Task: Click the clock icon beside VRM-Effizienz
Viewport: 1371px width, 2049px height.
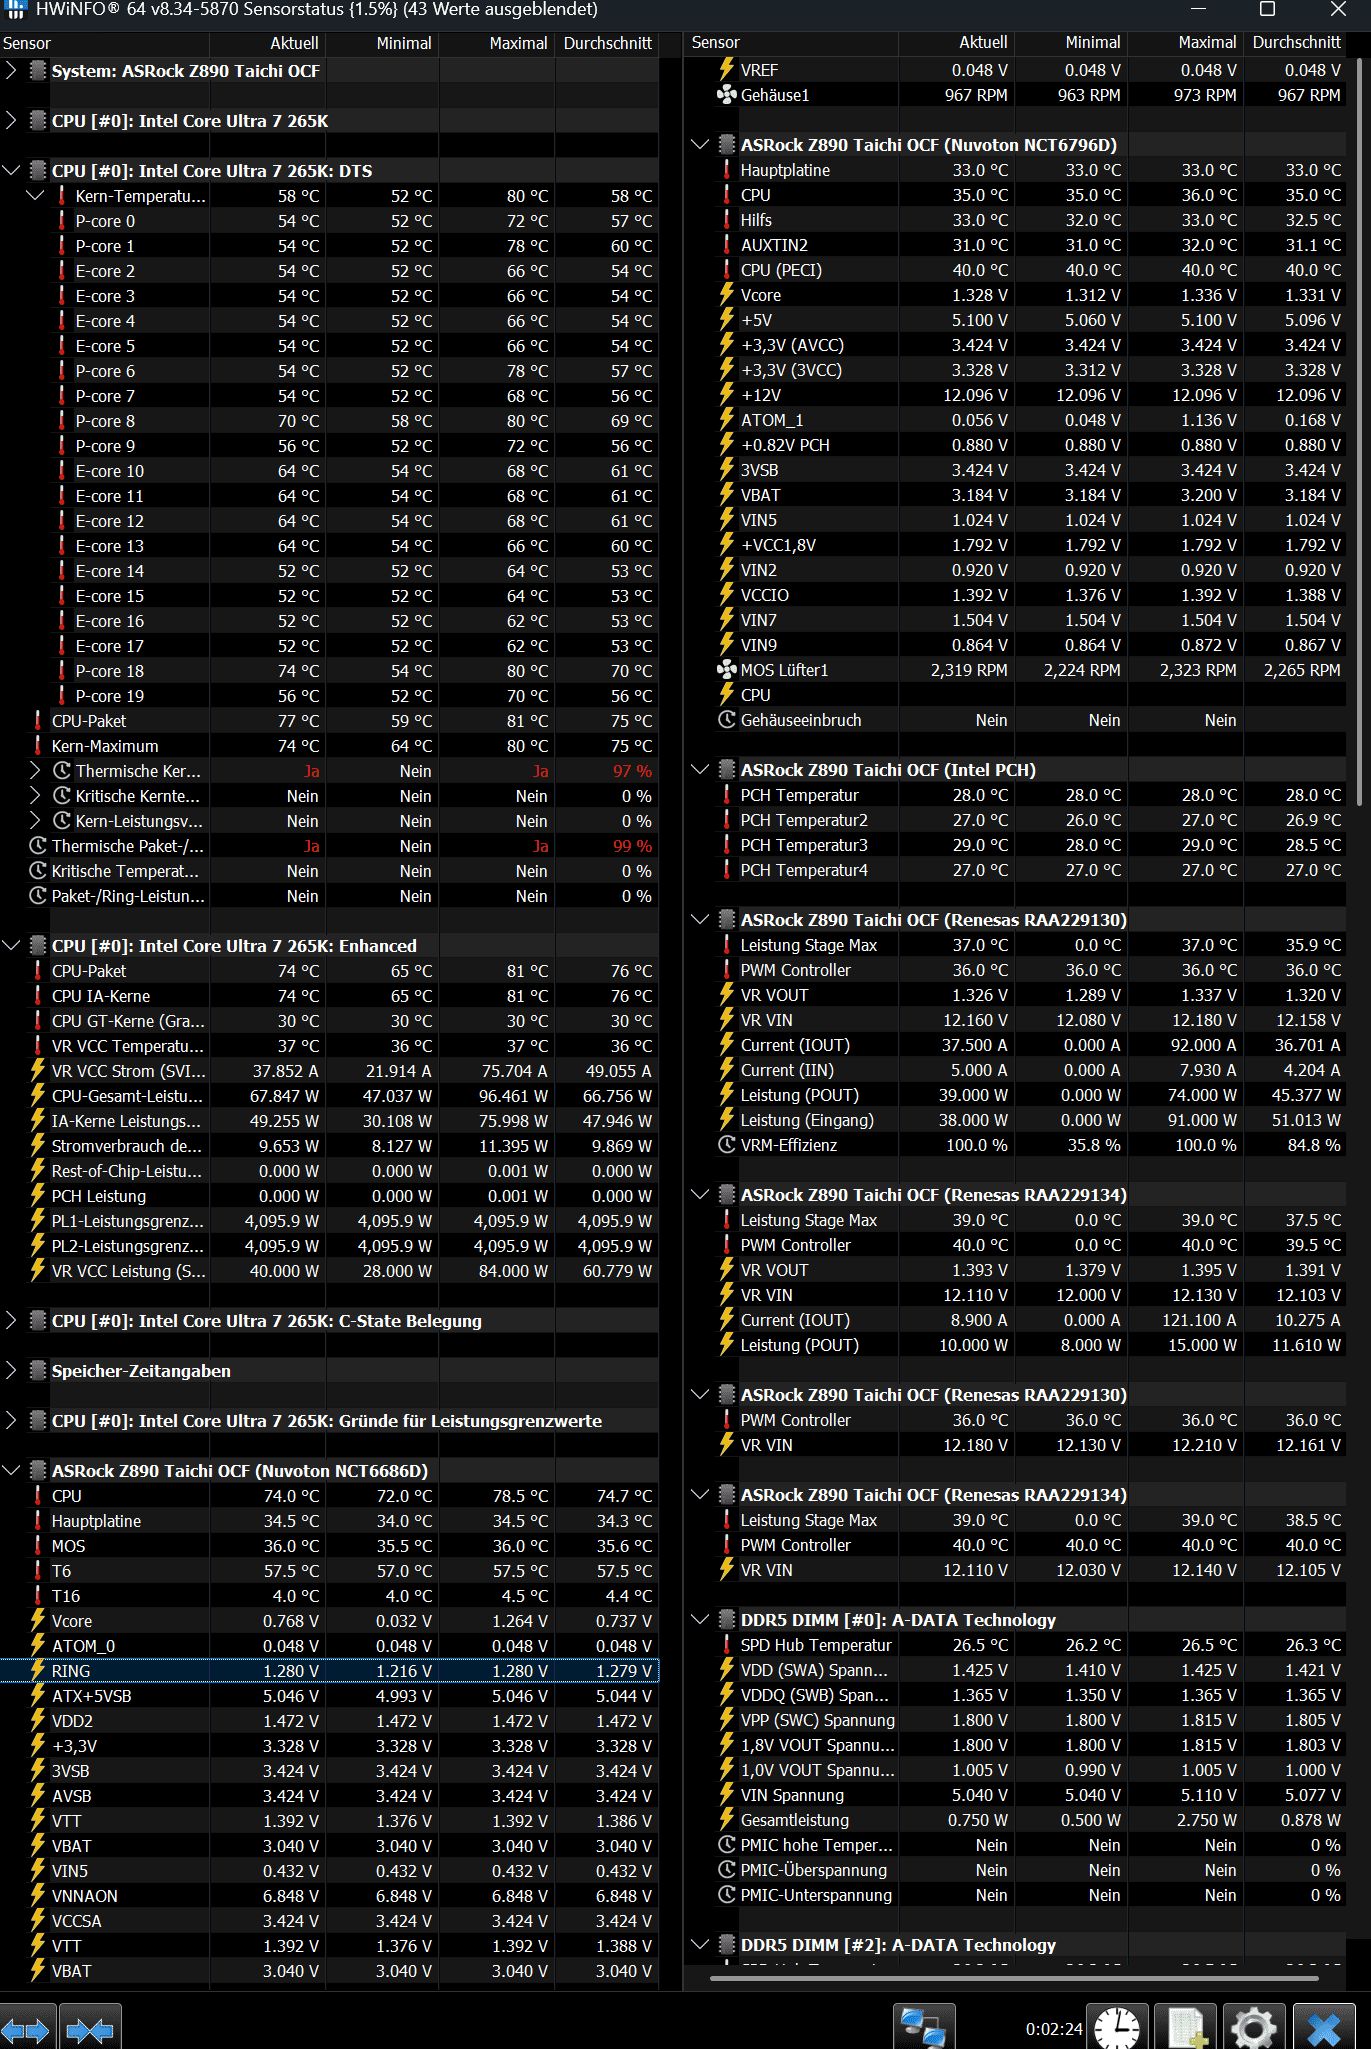Action: tap(727, 1145)
